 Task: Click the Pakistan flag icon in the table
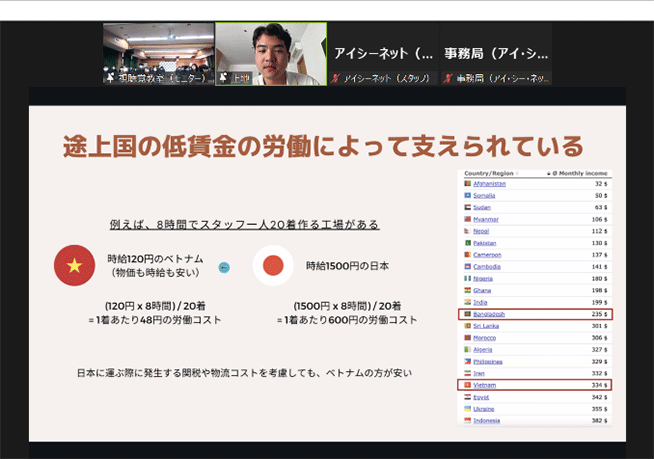tap(468, 243)
